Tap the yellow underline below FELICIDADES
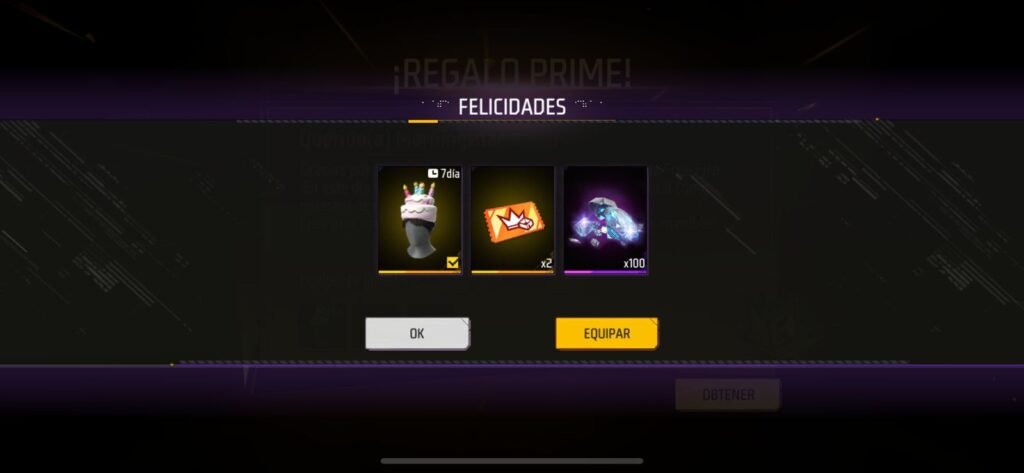This screenshot has width=1024, height=473. (423, 121)
